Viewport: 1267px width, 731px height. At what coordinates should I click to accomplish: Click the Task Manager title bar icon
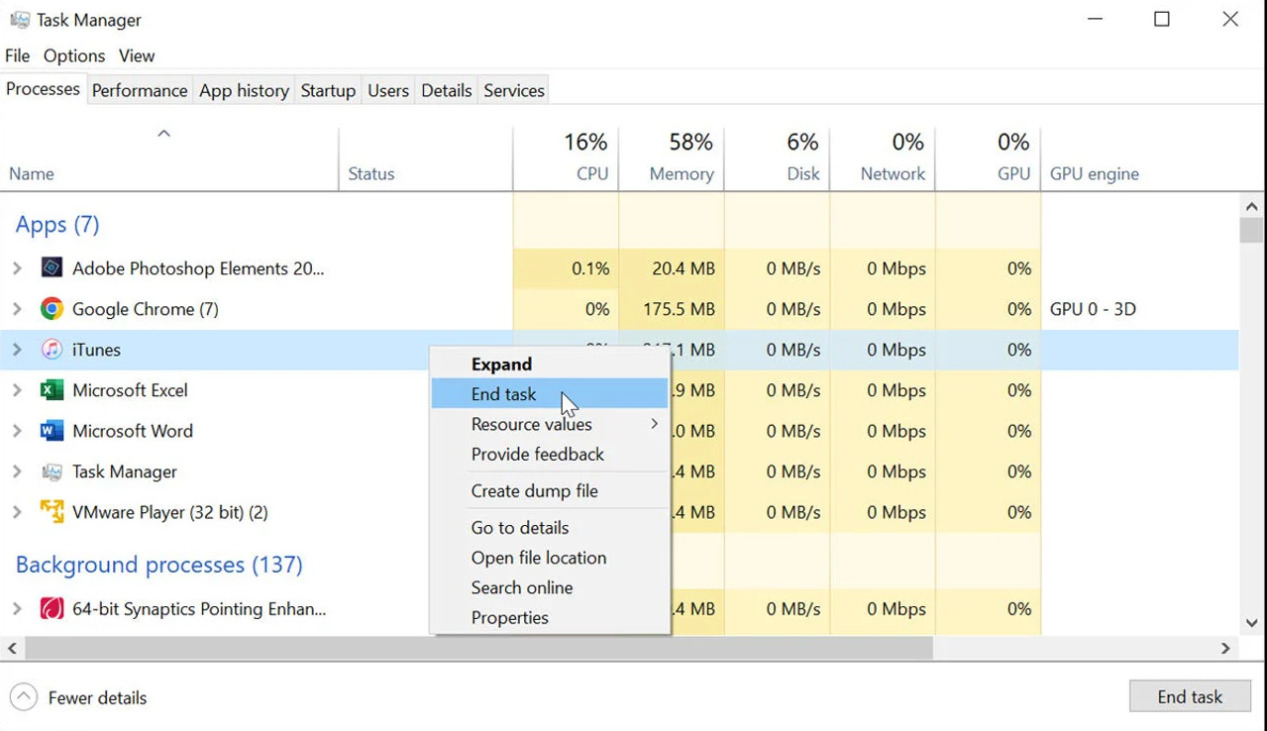(20, 20)
